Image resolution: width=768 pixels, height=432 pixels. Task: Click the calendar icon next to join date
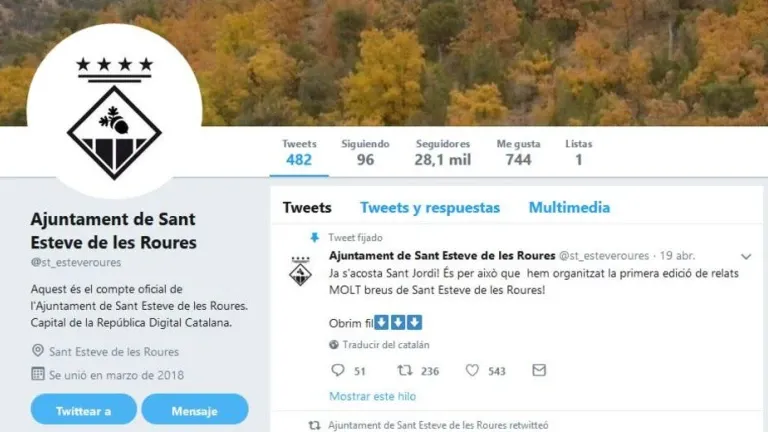point(38,374)
